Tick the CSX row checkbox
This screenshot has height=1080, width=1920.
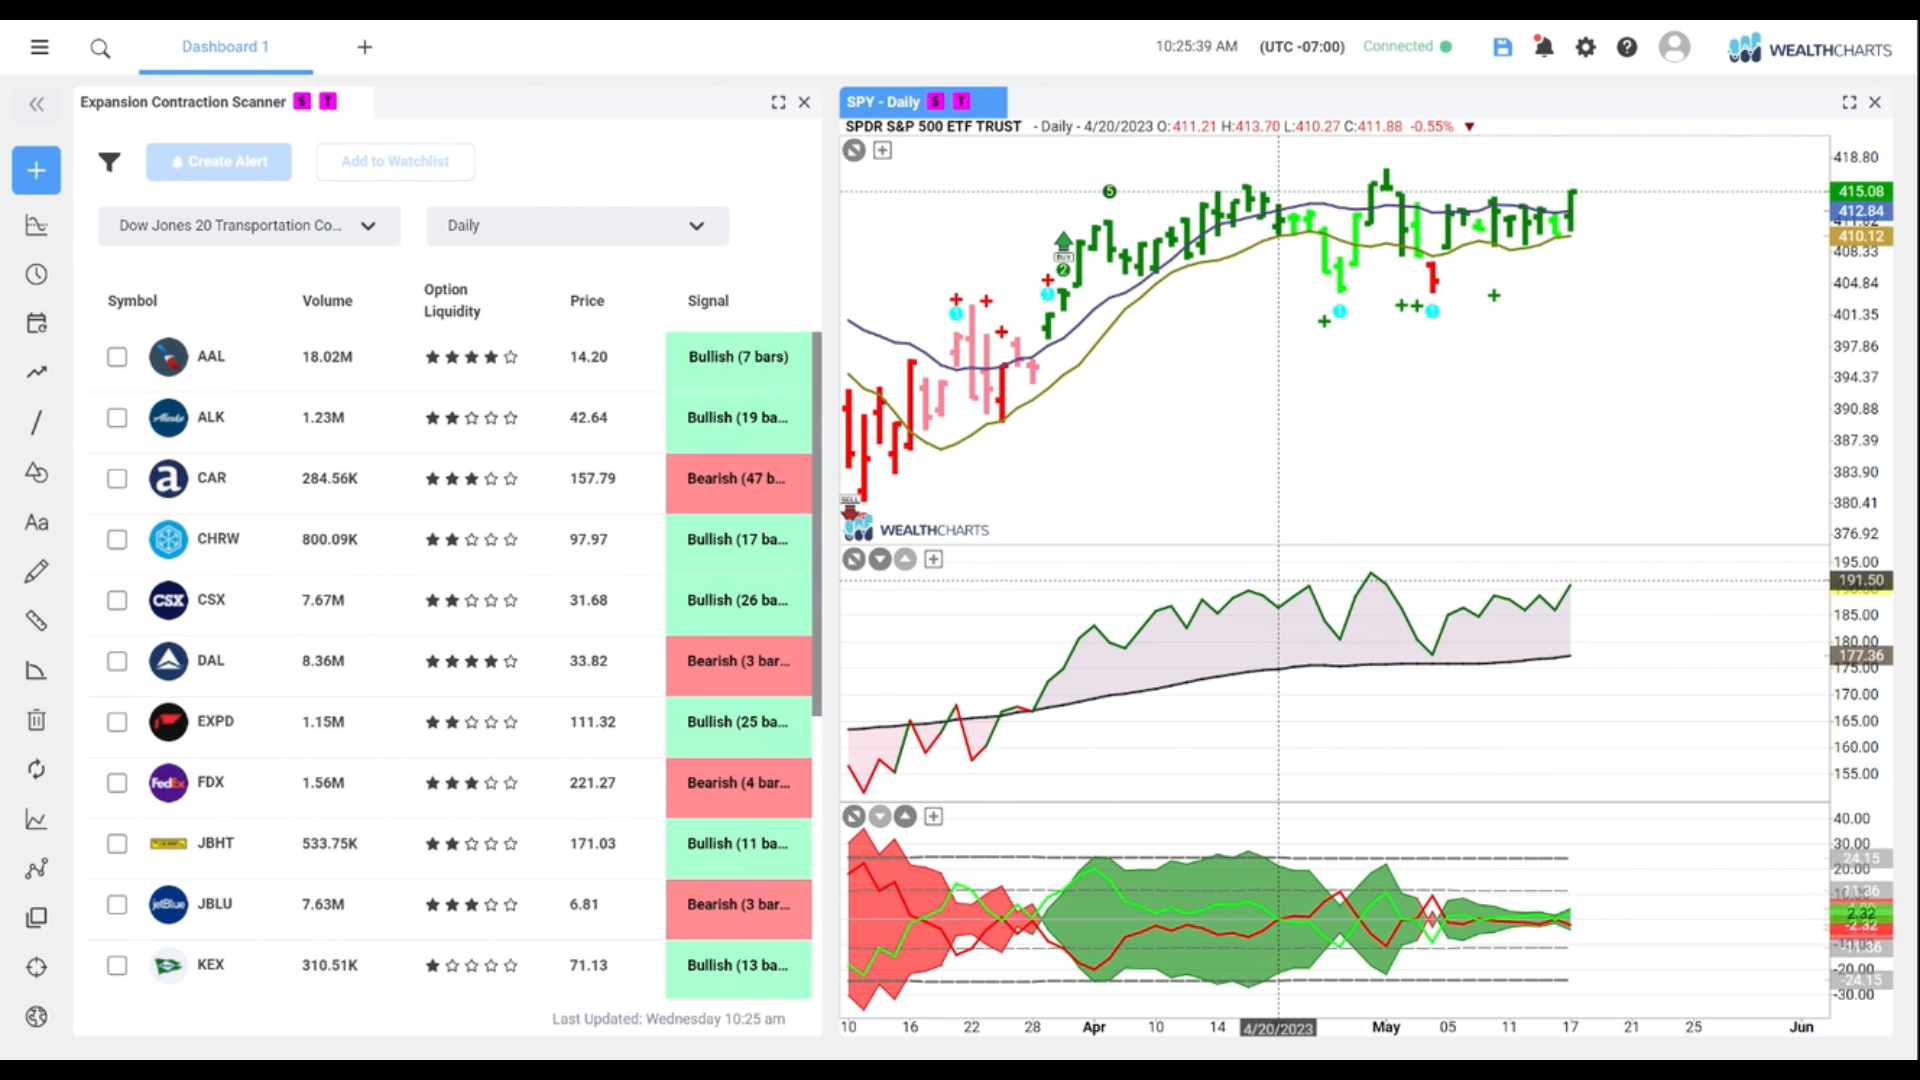coord(117,600)
